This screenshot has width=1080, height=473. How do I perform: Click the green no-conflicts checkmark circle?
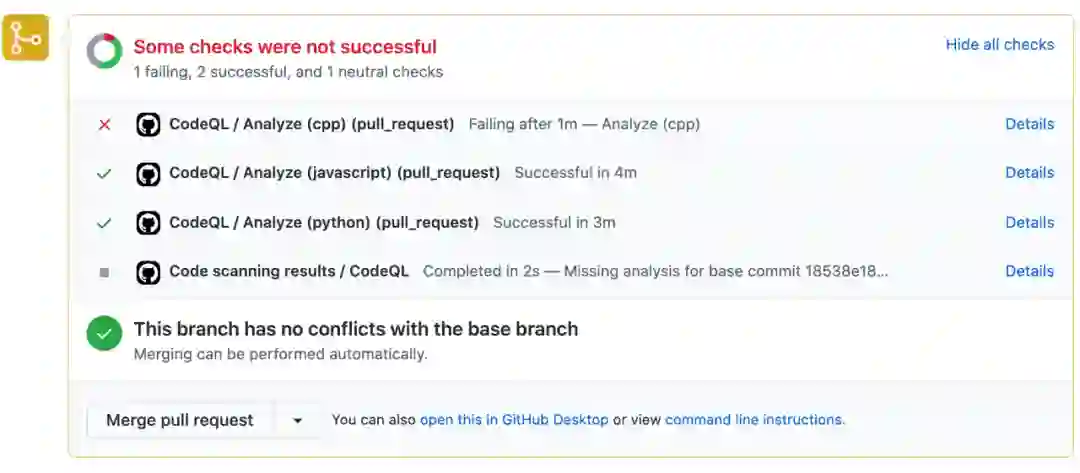click(104, 333)
